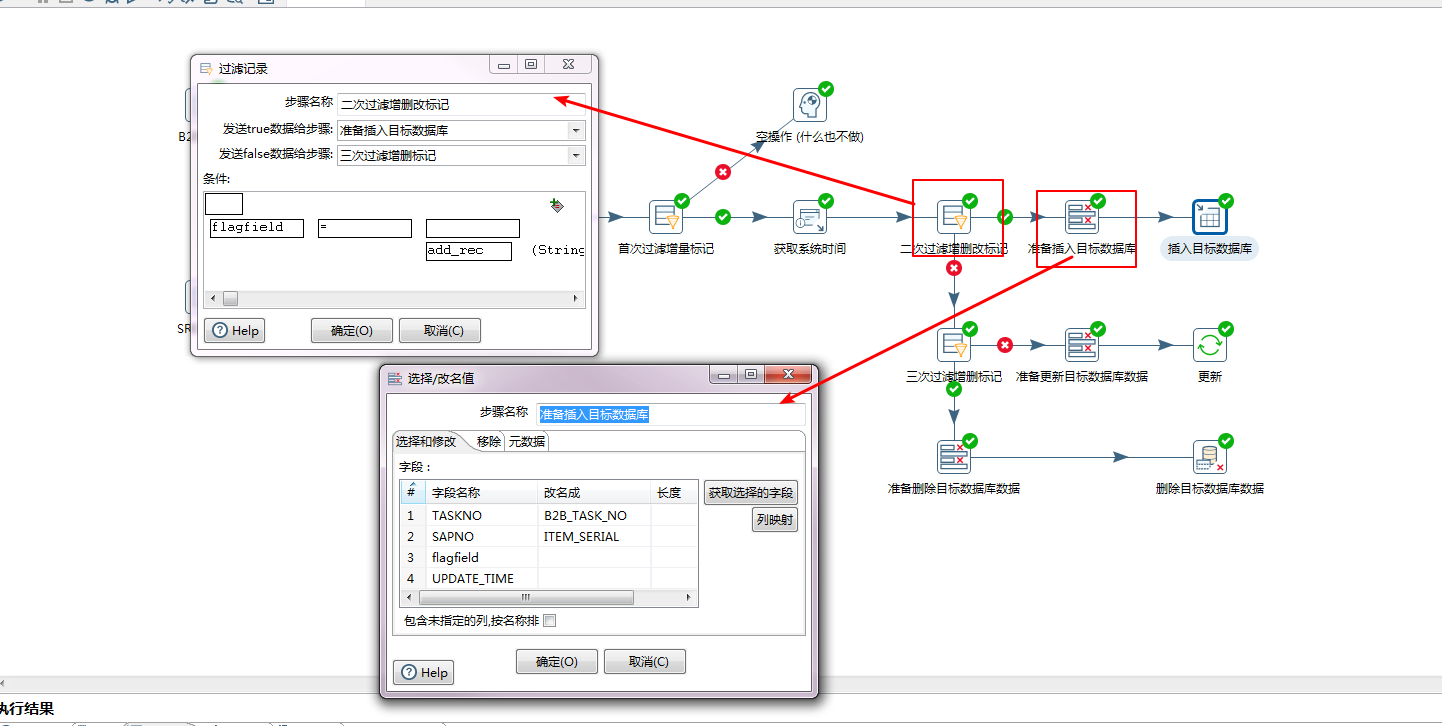This screenshot has height=726, width=1442.
Task: Click right scroll arrow of 字段 table
Action: (688, 598)
